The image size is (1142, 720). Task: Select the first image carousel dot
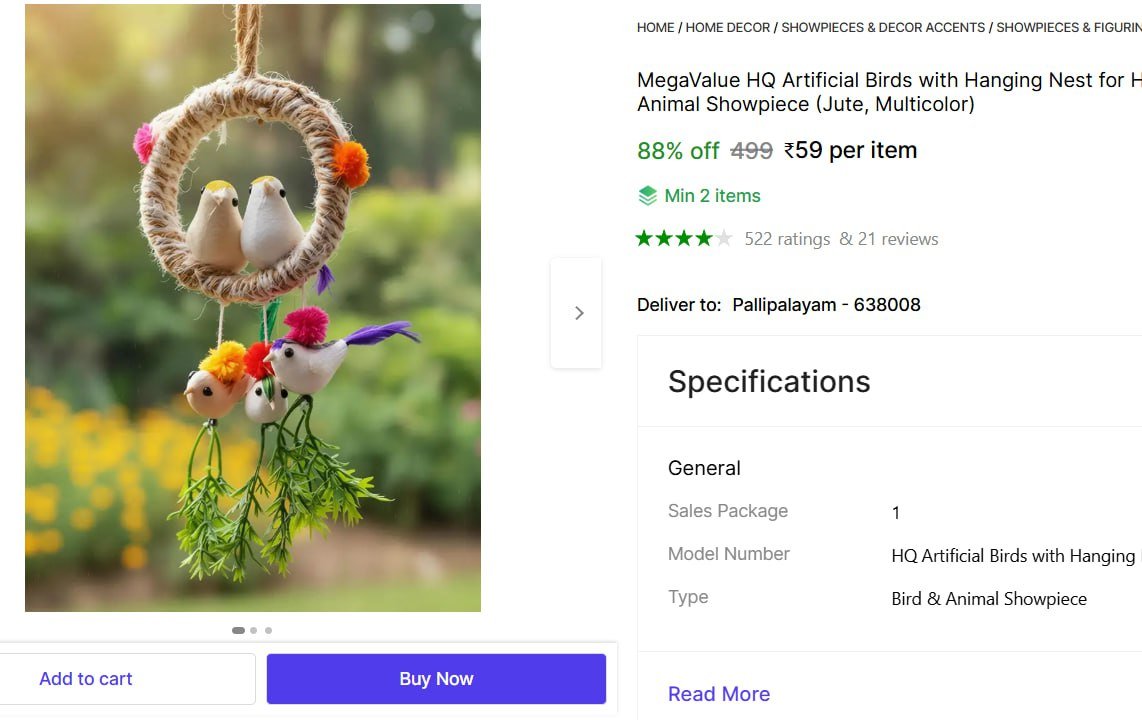238,631
